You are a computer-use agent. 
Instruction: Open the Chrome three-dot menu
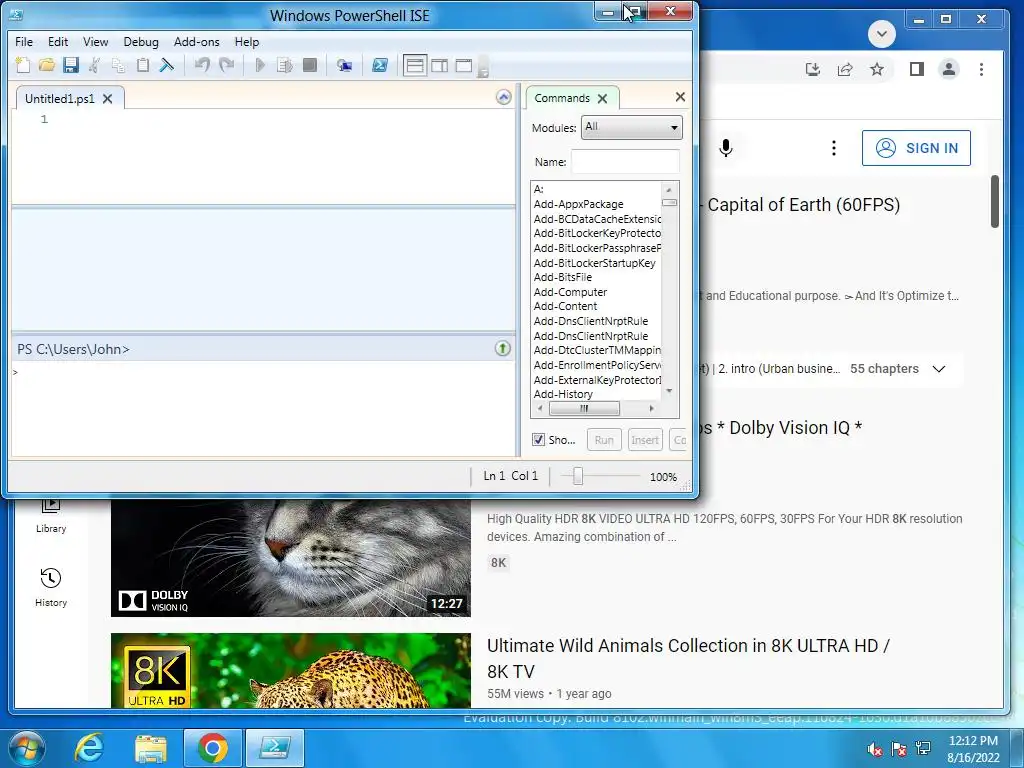pos(981,69)
